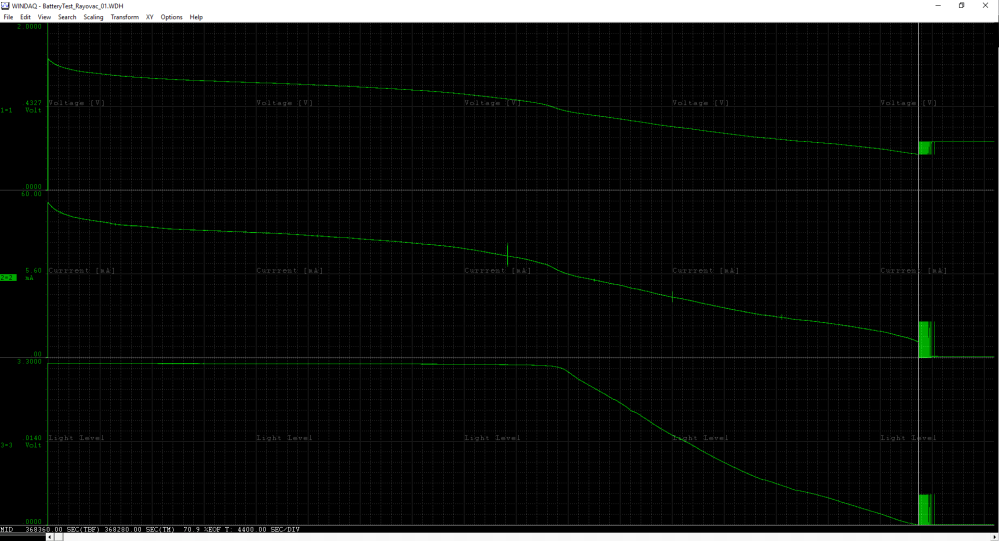The height and width of the screenshot is (541, 999).
Task: Click the 368280.00 SEC(TM) status readout
Action: tap(138, 530)
